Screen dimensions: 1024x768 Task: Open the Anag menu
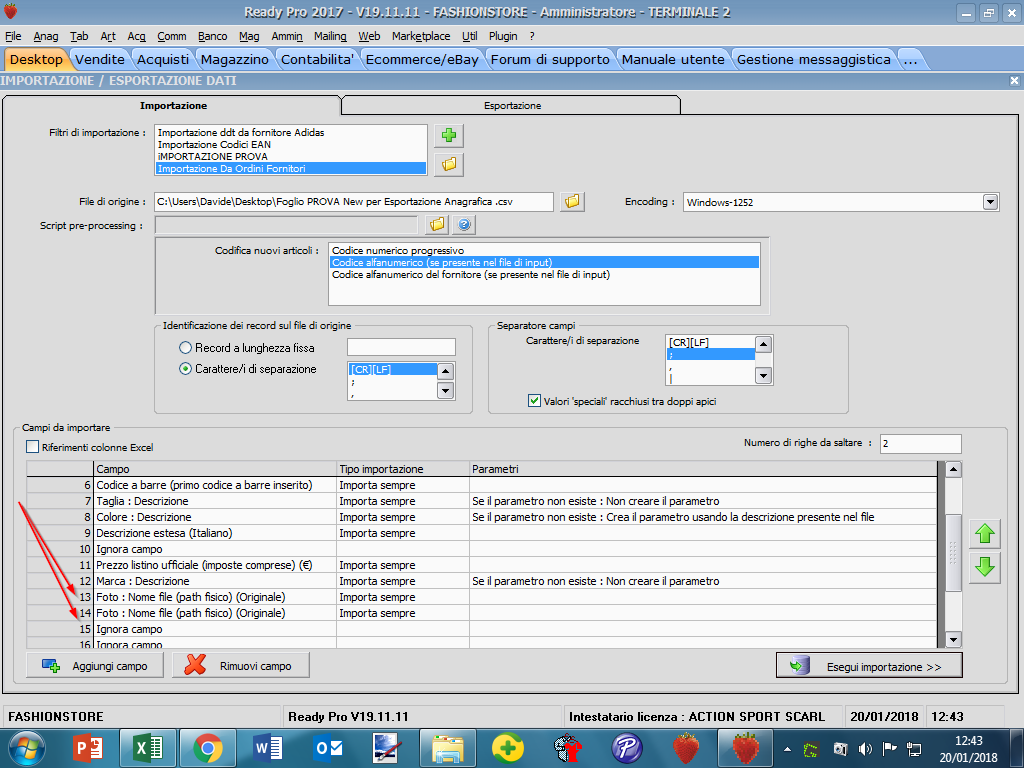point(46,37)
